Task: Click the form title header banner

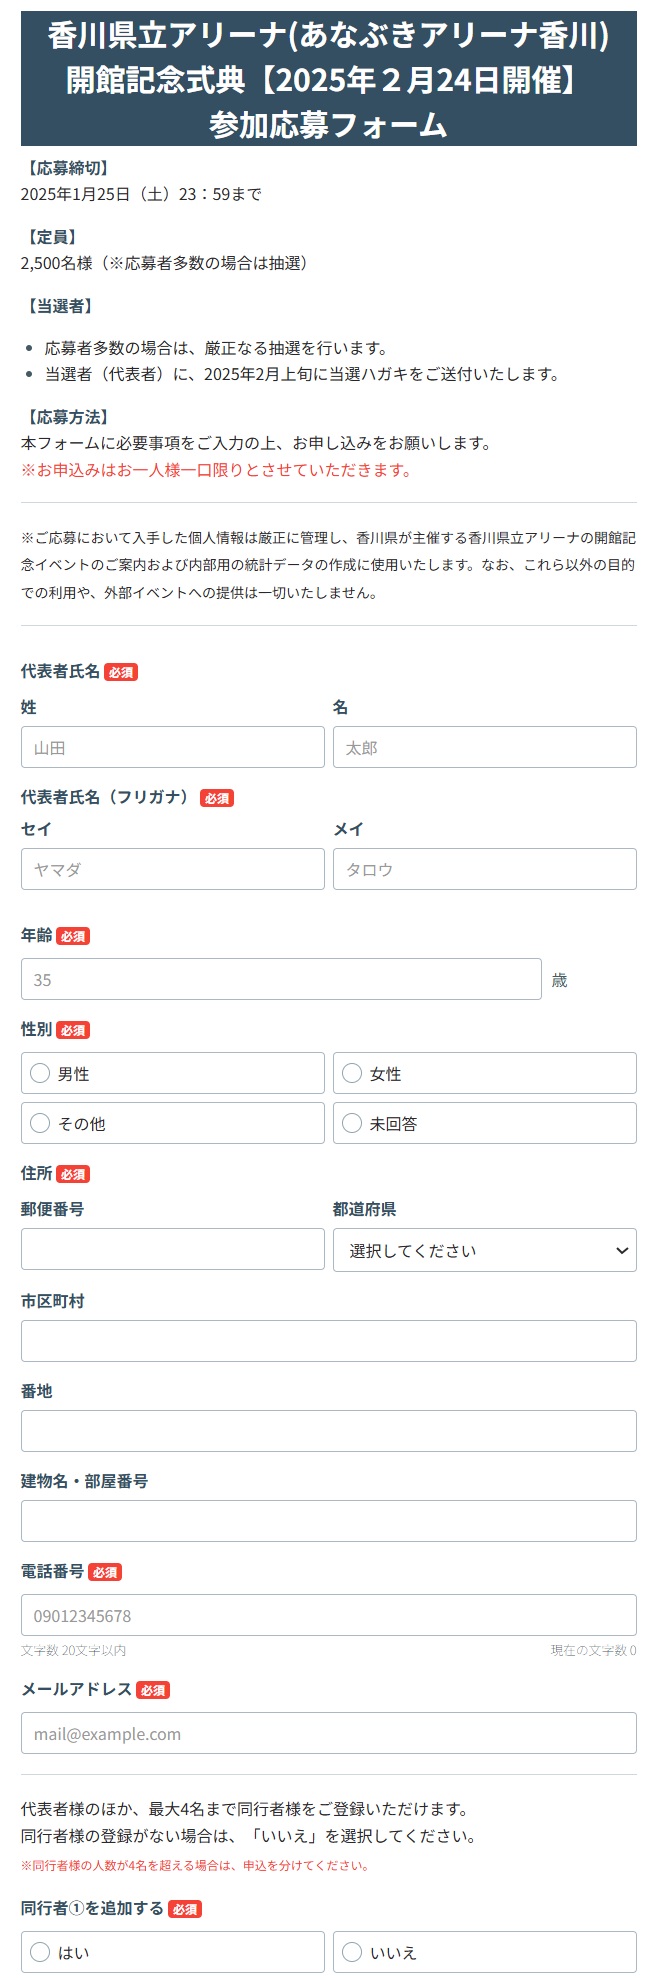Action: click(329, 79)
